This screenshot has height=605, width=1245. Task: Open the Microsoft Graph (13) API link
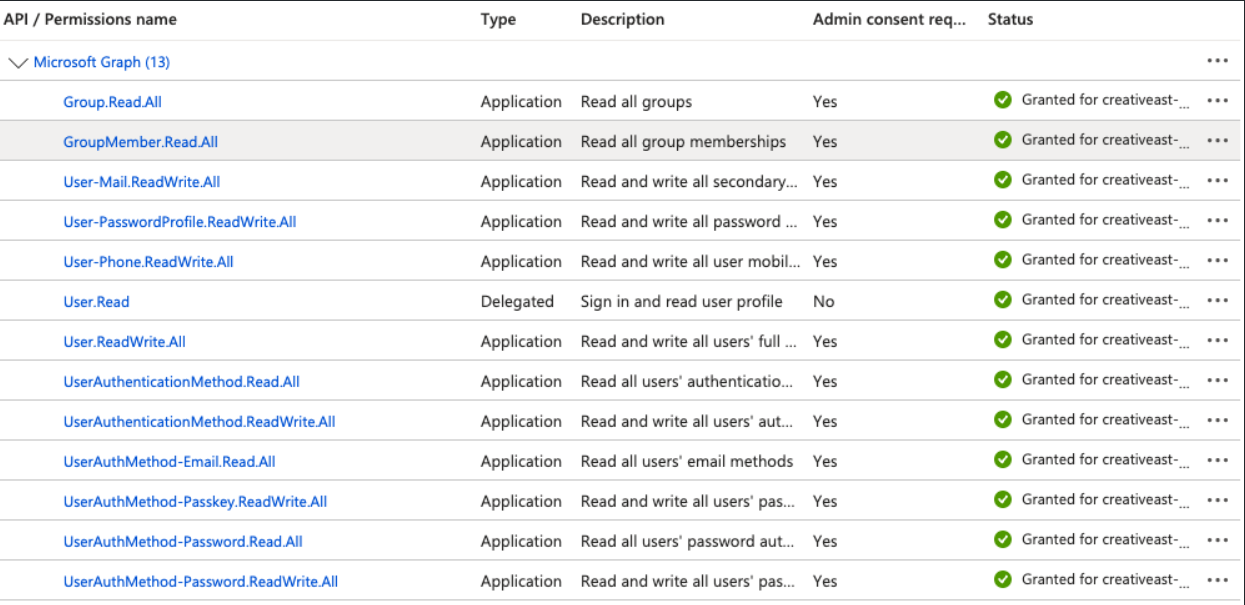[101, 62]
